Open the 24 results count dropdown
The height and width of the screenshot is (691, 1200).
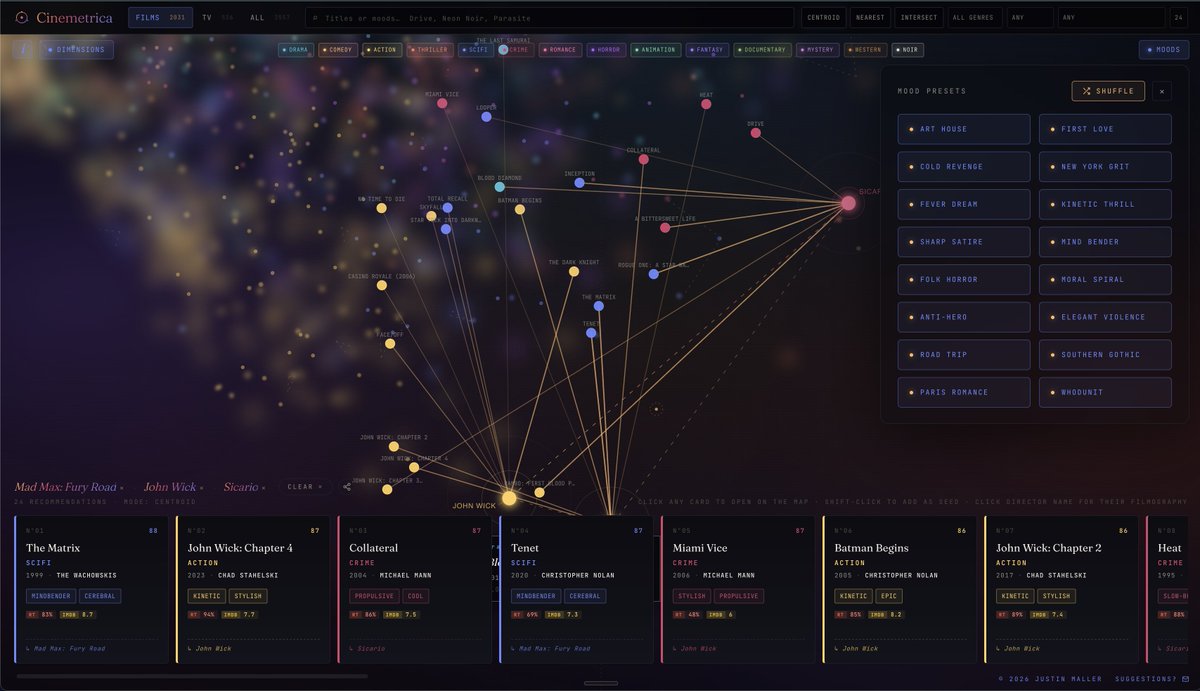[x=1180, y=17]
